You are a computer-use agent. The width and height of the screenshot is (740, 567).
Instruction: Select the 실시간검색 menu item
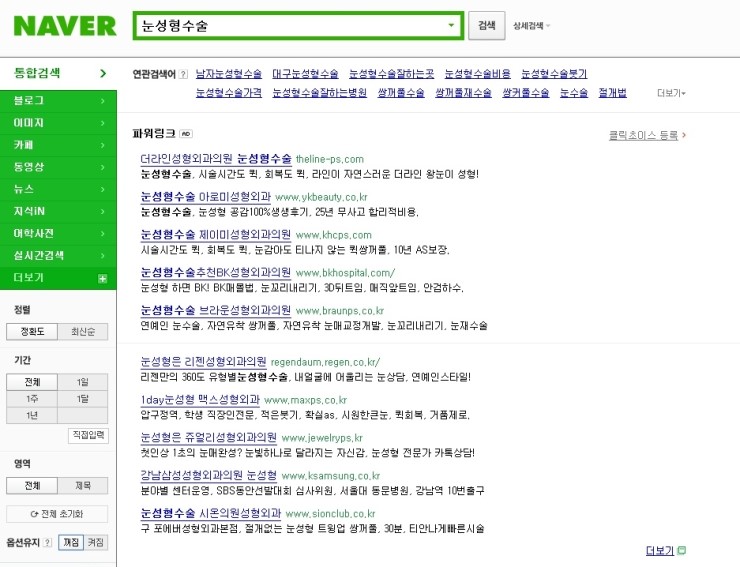(58, 256)
